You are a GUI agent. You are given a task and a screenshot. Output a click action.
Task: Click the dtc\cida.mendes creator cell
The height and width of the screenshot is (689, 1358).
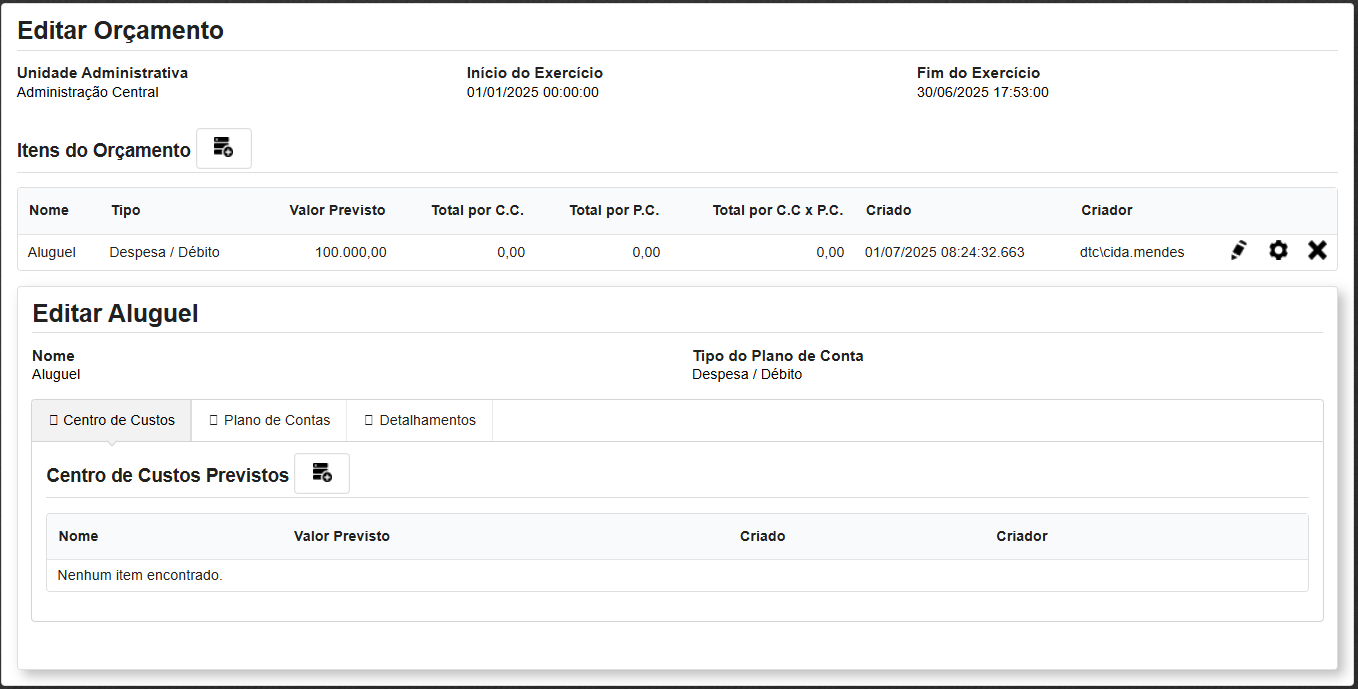pos(1132,252)
